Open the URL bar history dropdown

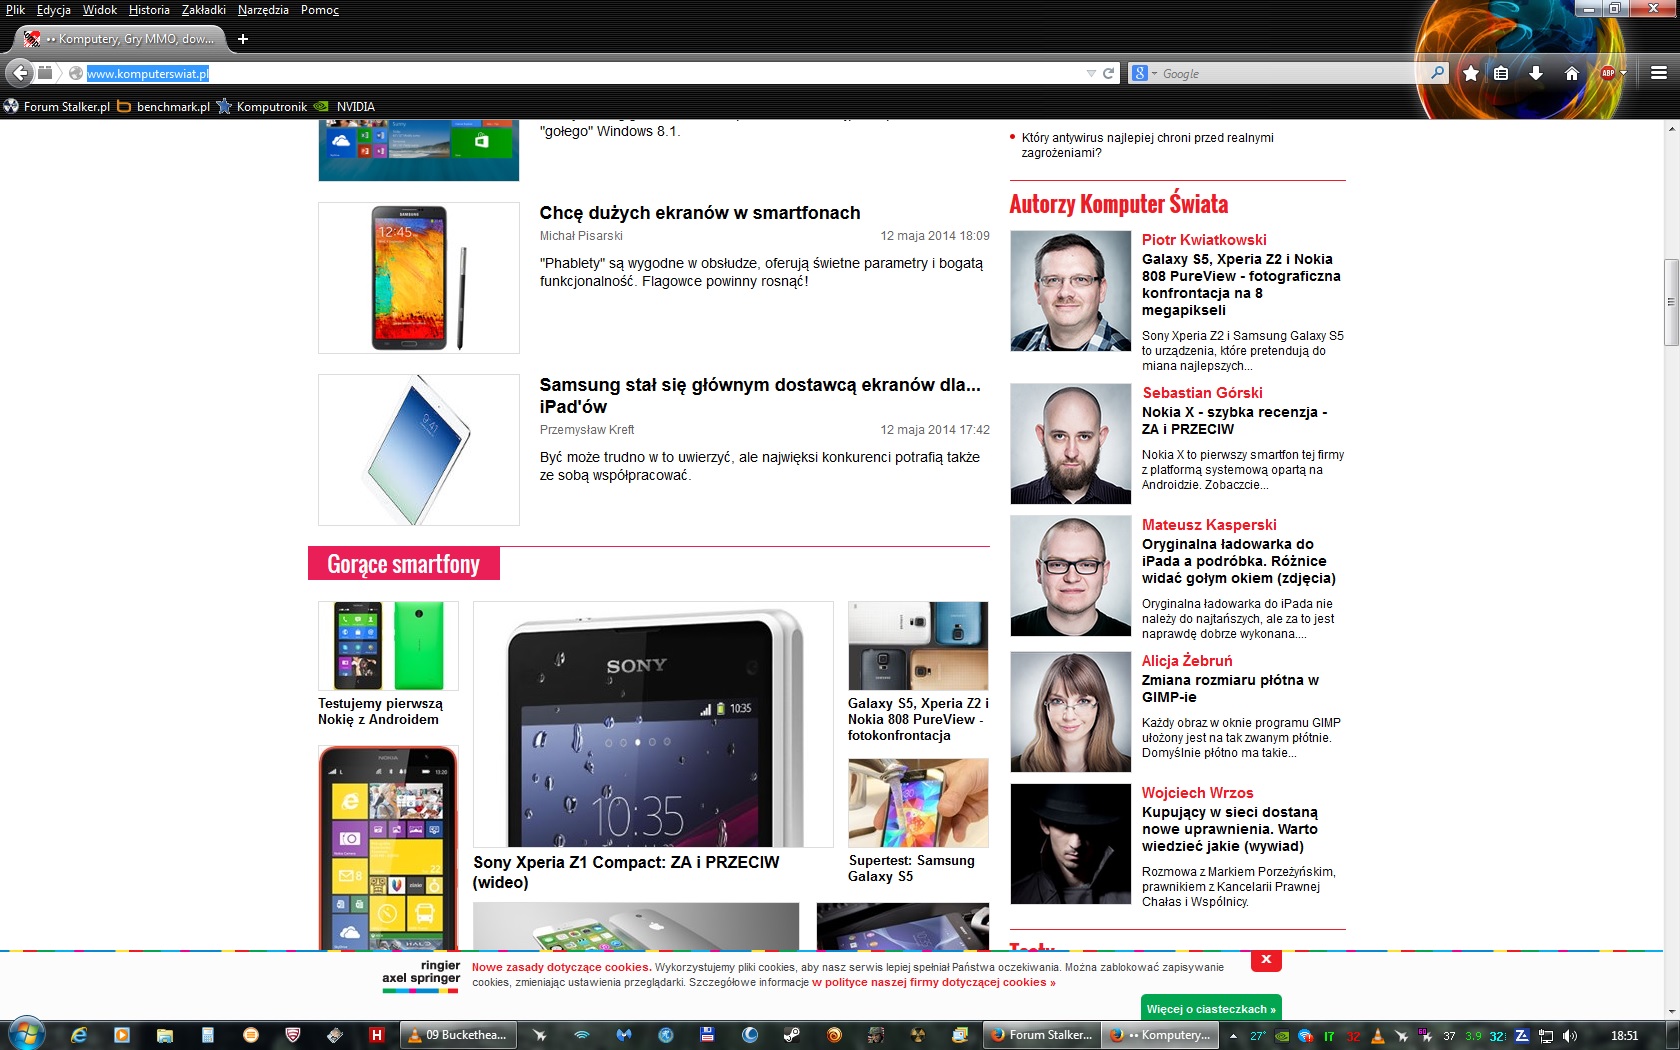click(x=1090, y=73)
